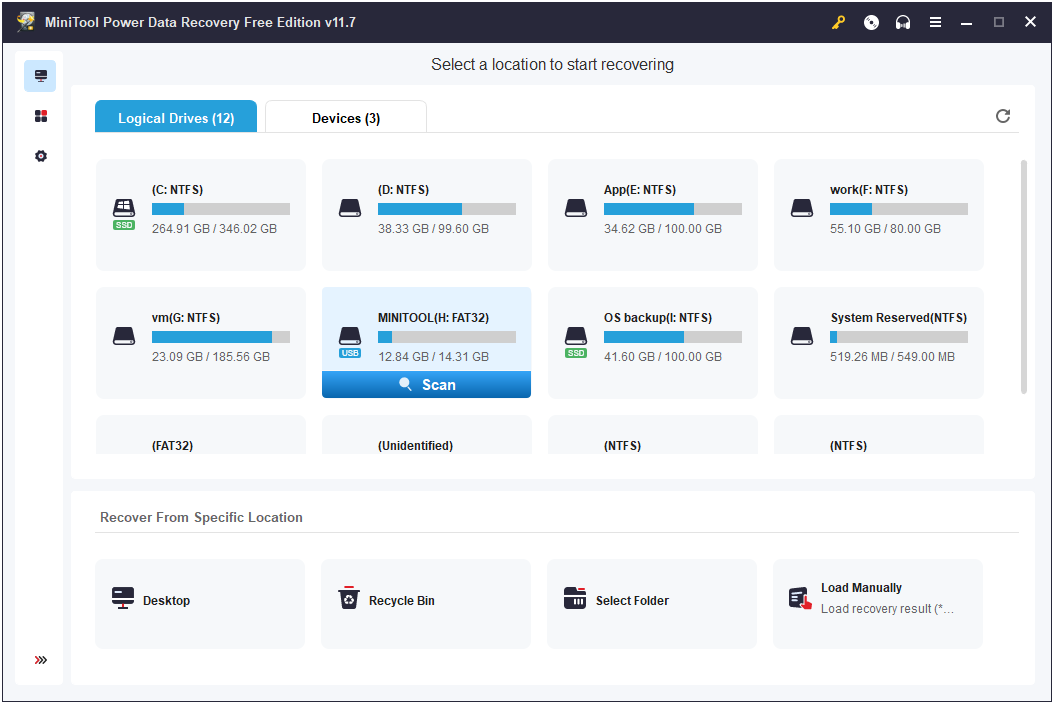Click the C: drive usage bar
The height and width of the screenshot is (705, 1055).
pyautogui.click(x=221, y=209)
